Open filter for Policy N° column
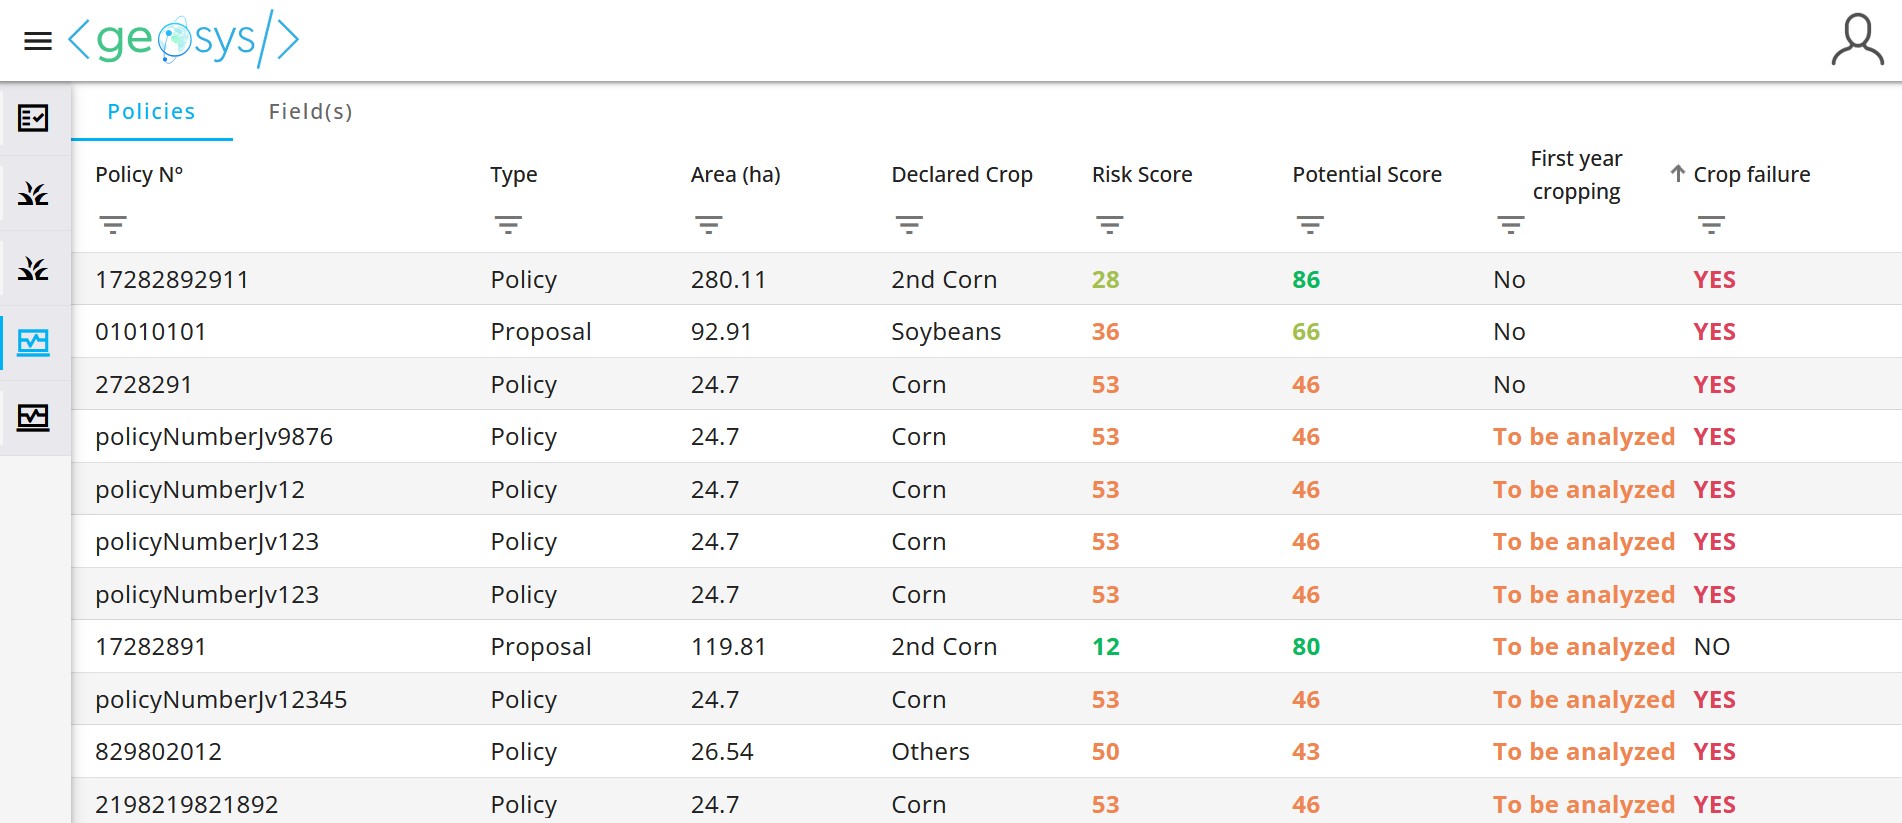Image resolution: width=1902 pixels, height=823 pixels. [113, 225]
